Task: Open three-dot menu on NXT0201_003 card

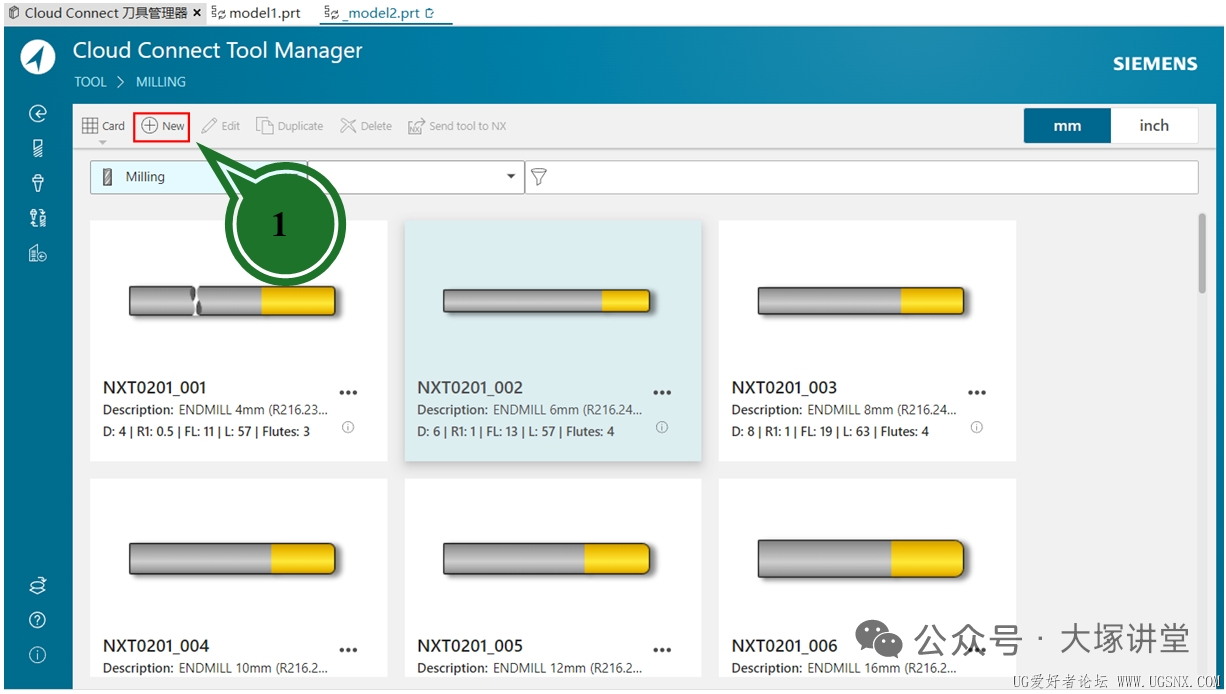Action: (976, 393)
